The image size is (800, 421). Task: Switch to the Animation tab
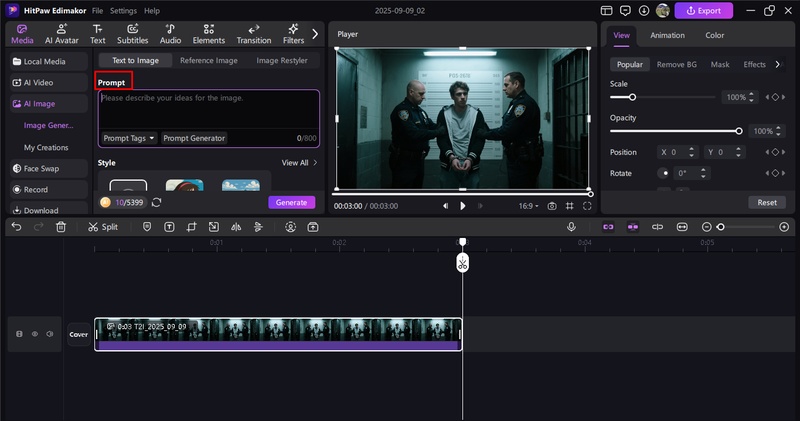tap(667, 35)
